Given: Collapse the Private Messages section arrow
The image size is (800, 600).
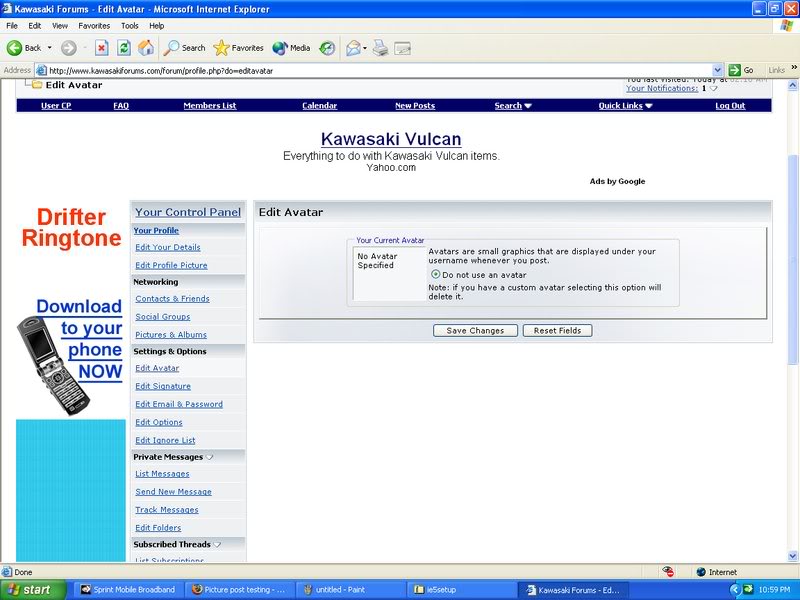Looking at the screenshot, I should [209, 457].
